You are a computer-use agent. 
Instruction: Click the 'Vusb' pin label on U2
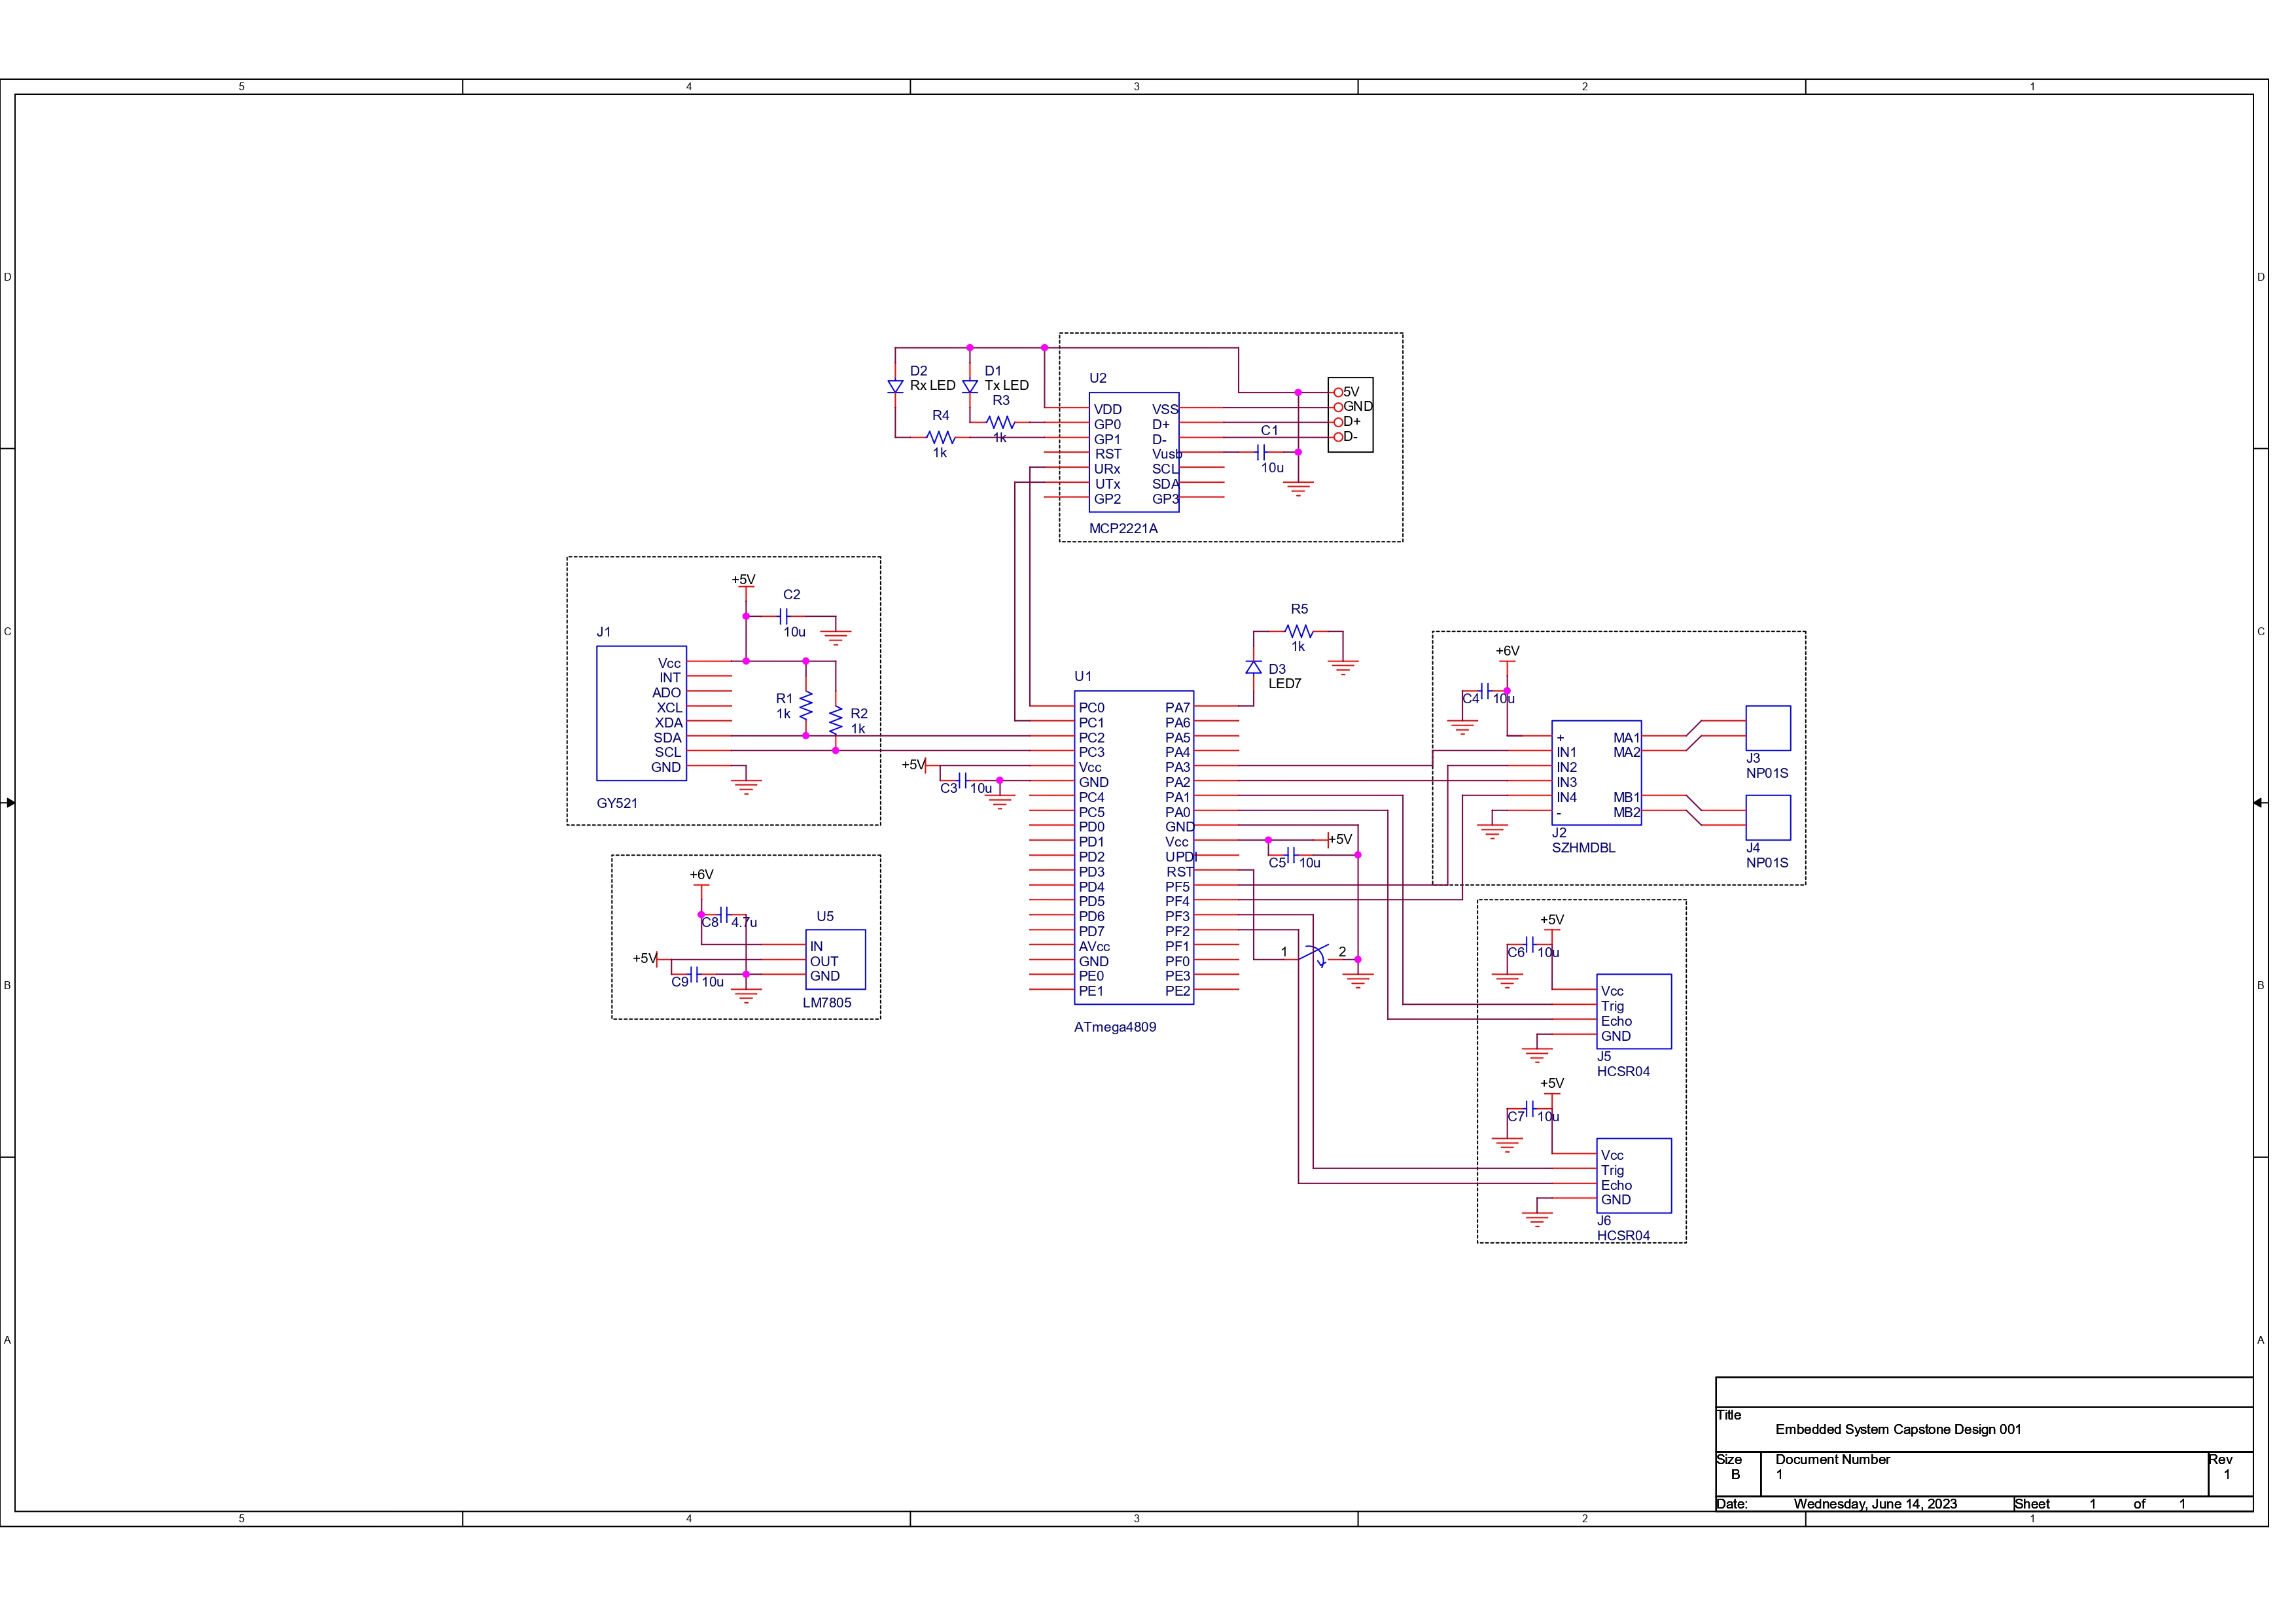coord(1167,454)
